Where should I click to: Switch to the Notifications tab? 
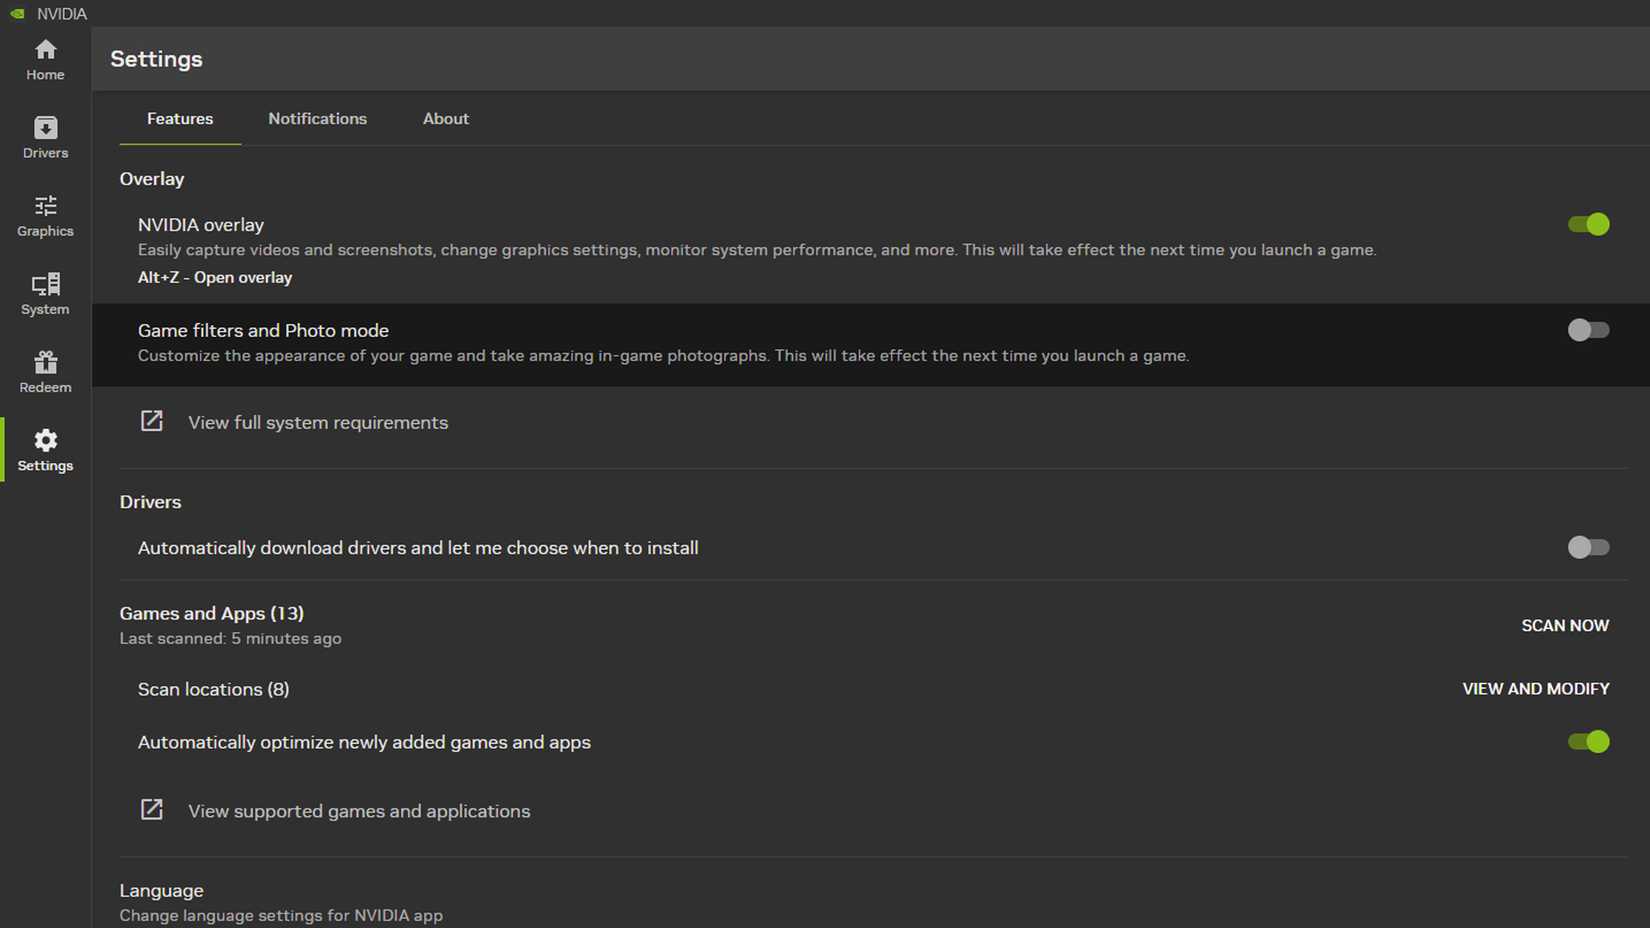click(x=317, y=118)
